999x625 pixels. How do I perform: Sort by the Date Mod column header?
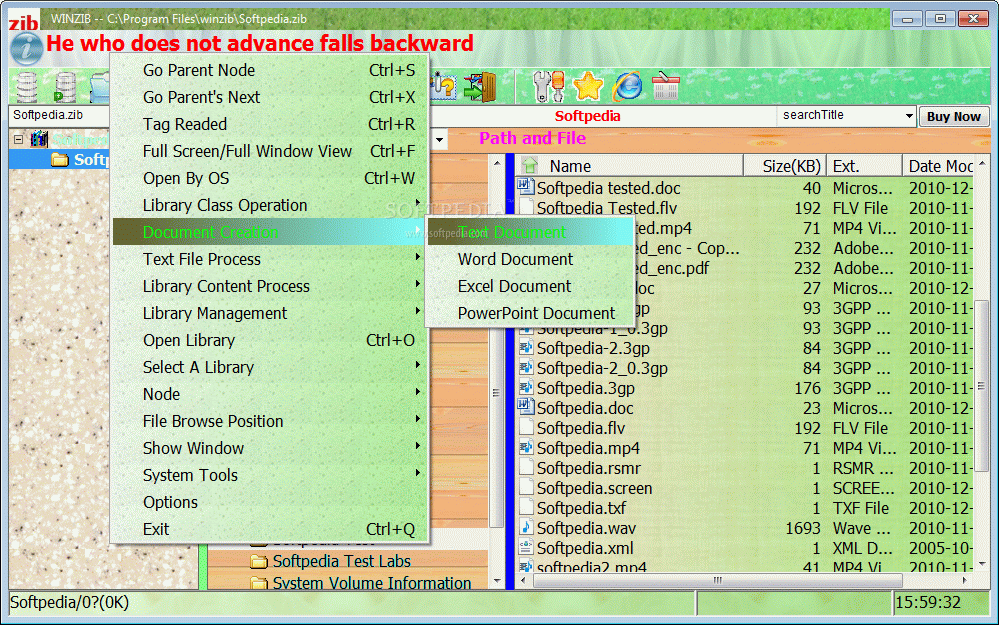click(x=939, y=166)
